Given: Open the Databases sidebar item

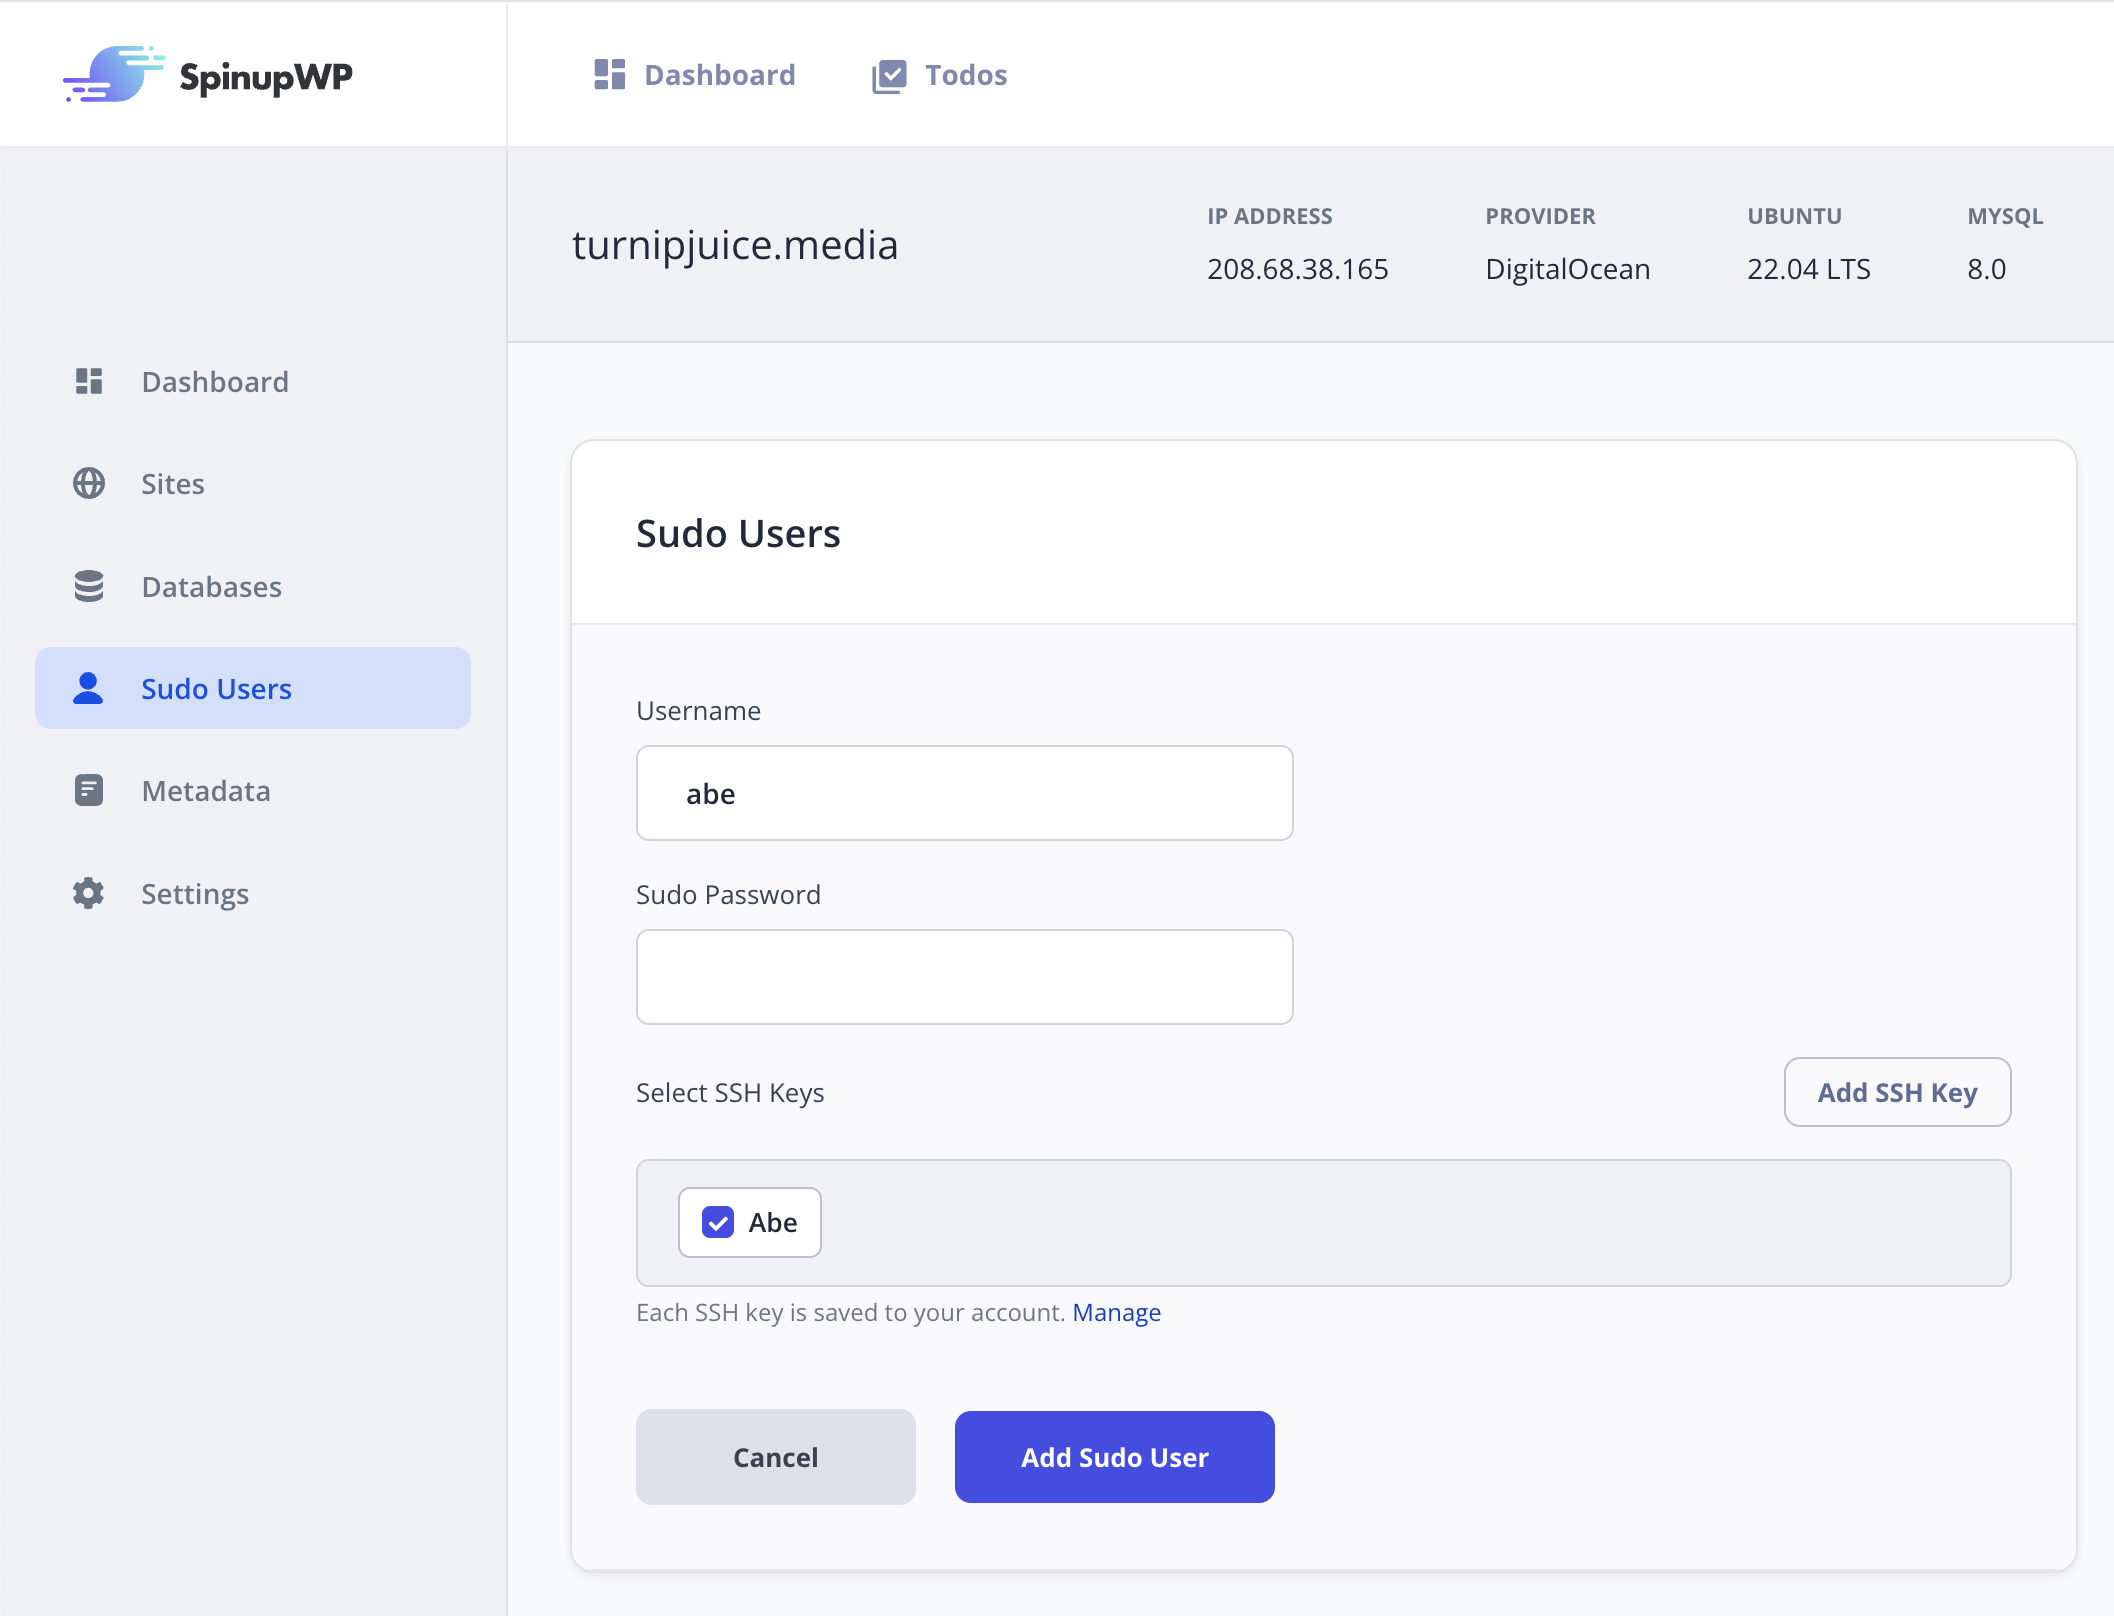Looking at the screenshot, I should pyautogui.click(x=253, y=586).
